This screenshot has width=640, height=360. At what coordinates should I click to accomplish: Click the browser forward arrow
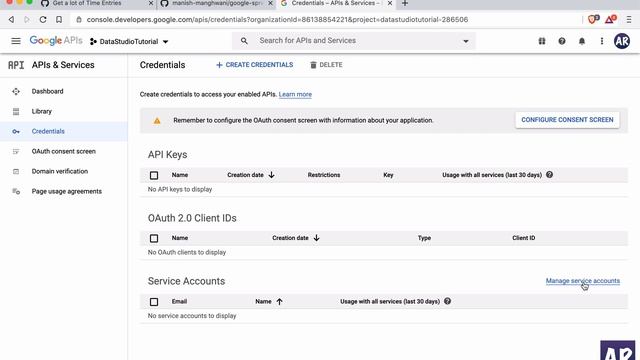(x=27, y=20)
